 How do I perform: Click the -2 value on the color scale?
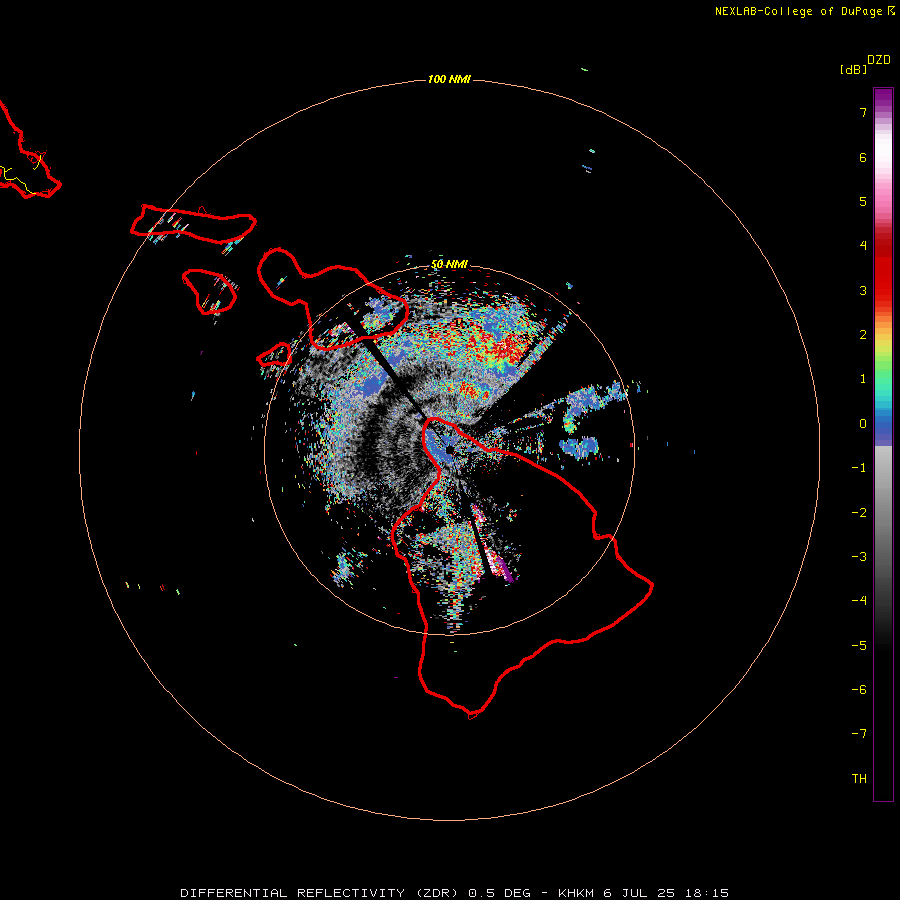coord(859,513)
